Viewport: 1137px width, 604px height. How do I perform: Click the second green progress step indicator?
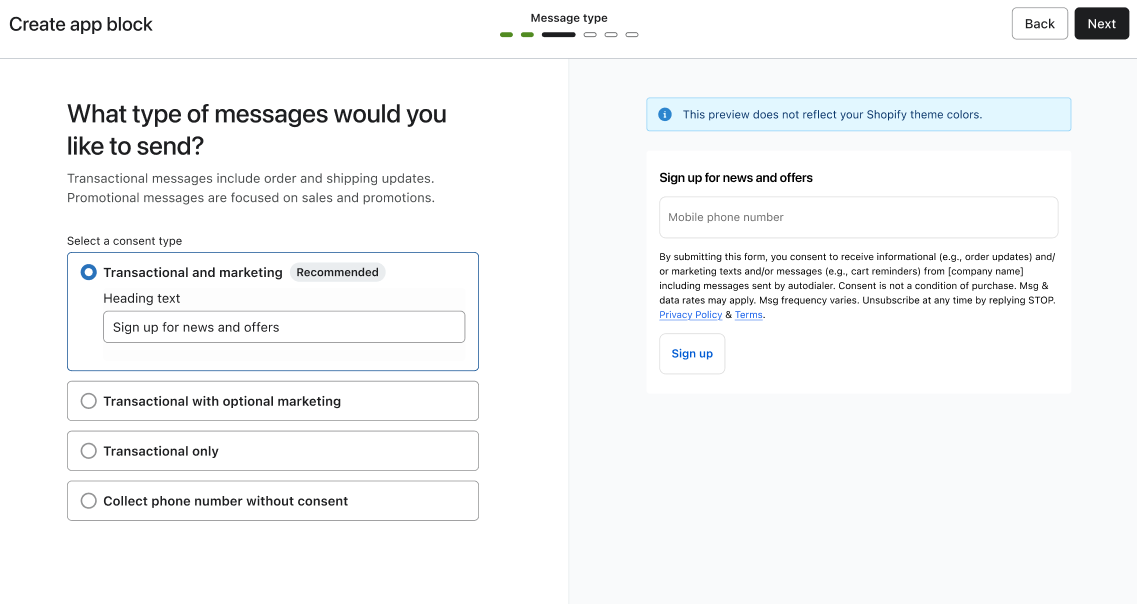tap(527, 35)
